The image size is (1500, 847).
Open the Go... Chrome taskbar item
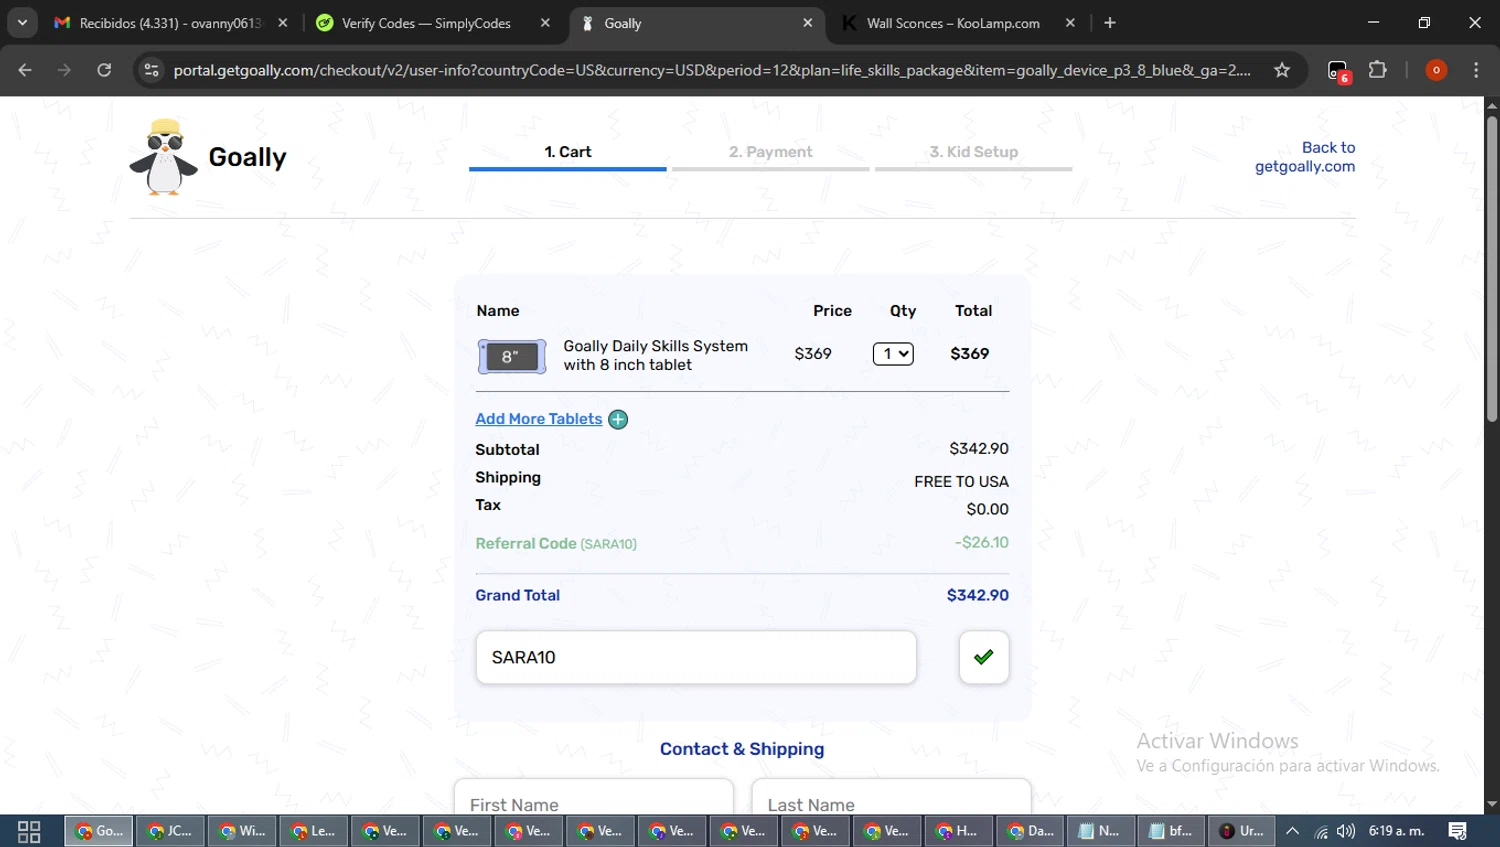tap(99, 831)
